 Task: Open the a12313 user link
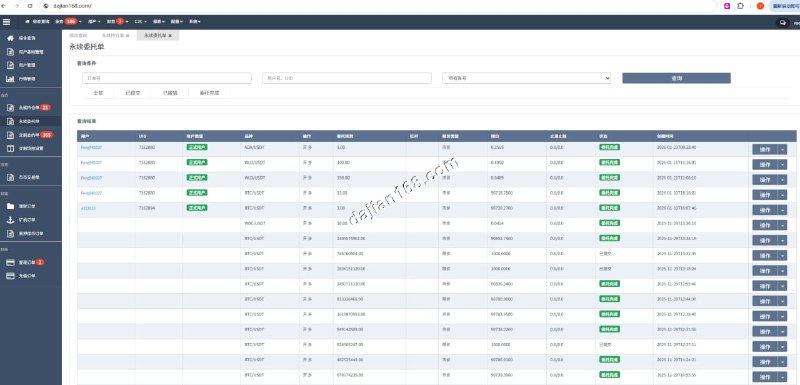tap(88, 208)
